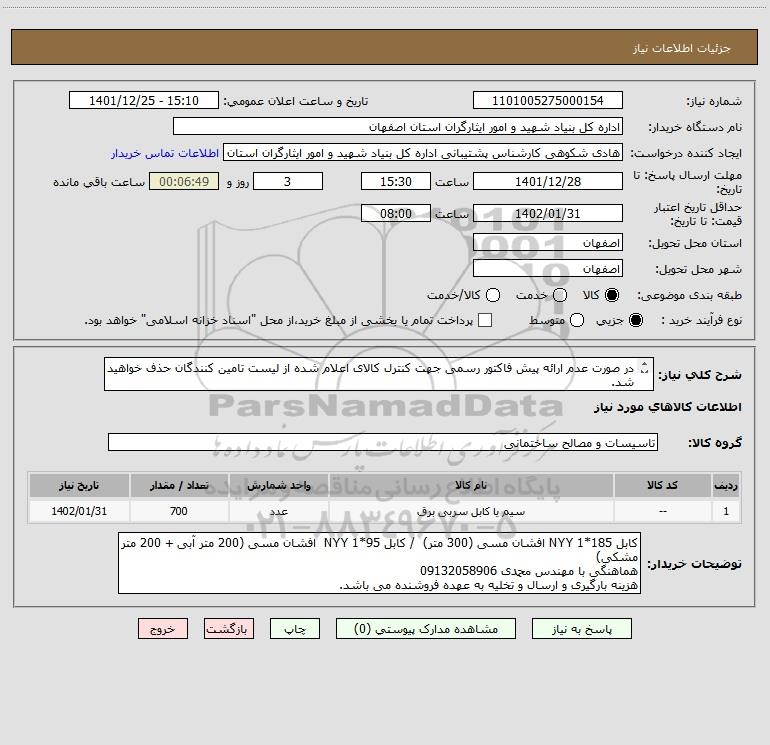
Task: Click the تعداد / مقدار column header
Action: point(179,485)
